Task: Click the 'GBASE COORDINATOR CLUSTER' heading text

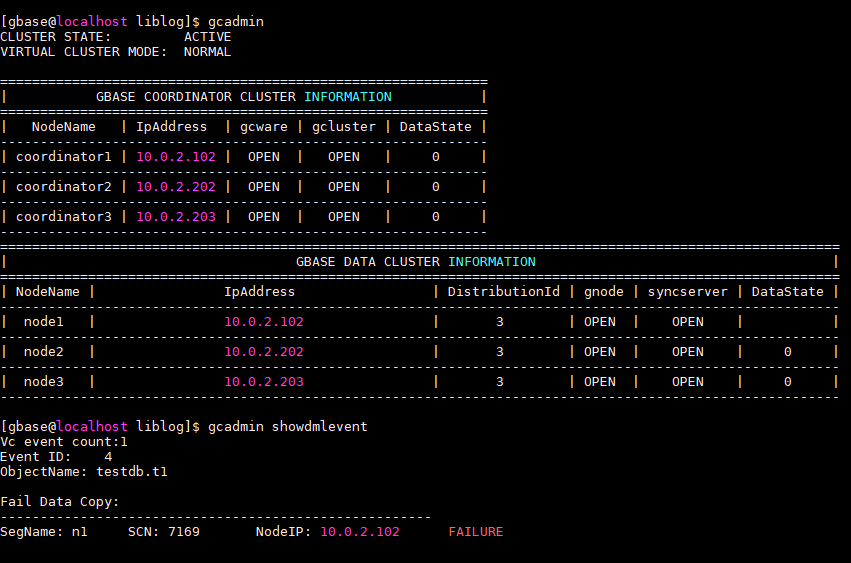Action: click(196, 97)
